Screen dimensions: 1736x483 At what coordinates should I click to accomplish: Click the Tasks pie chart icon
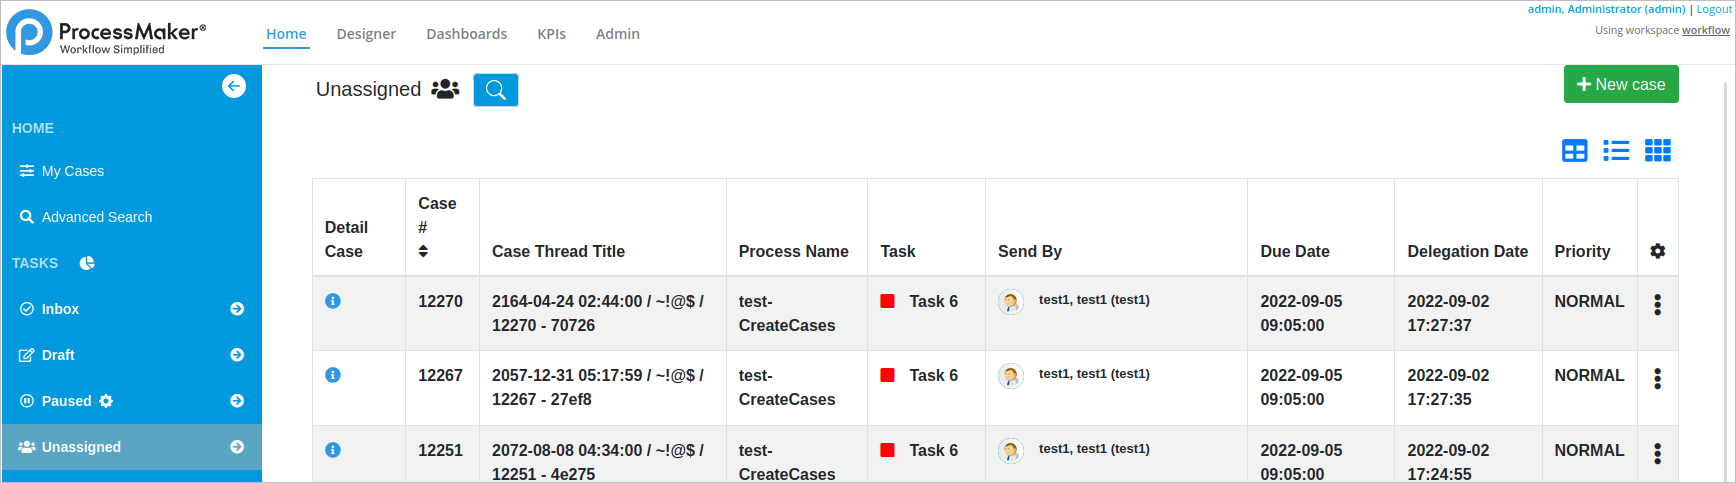tap(87, 263)
